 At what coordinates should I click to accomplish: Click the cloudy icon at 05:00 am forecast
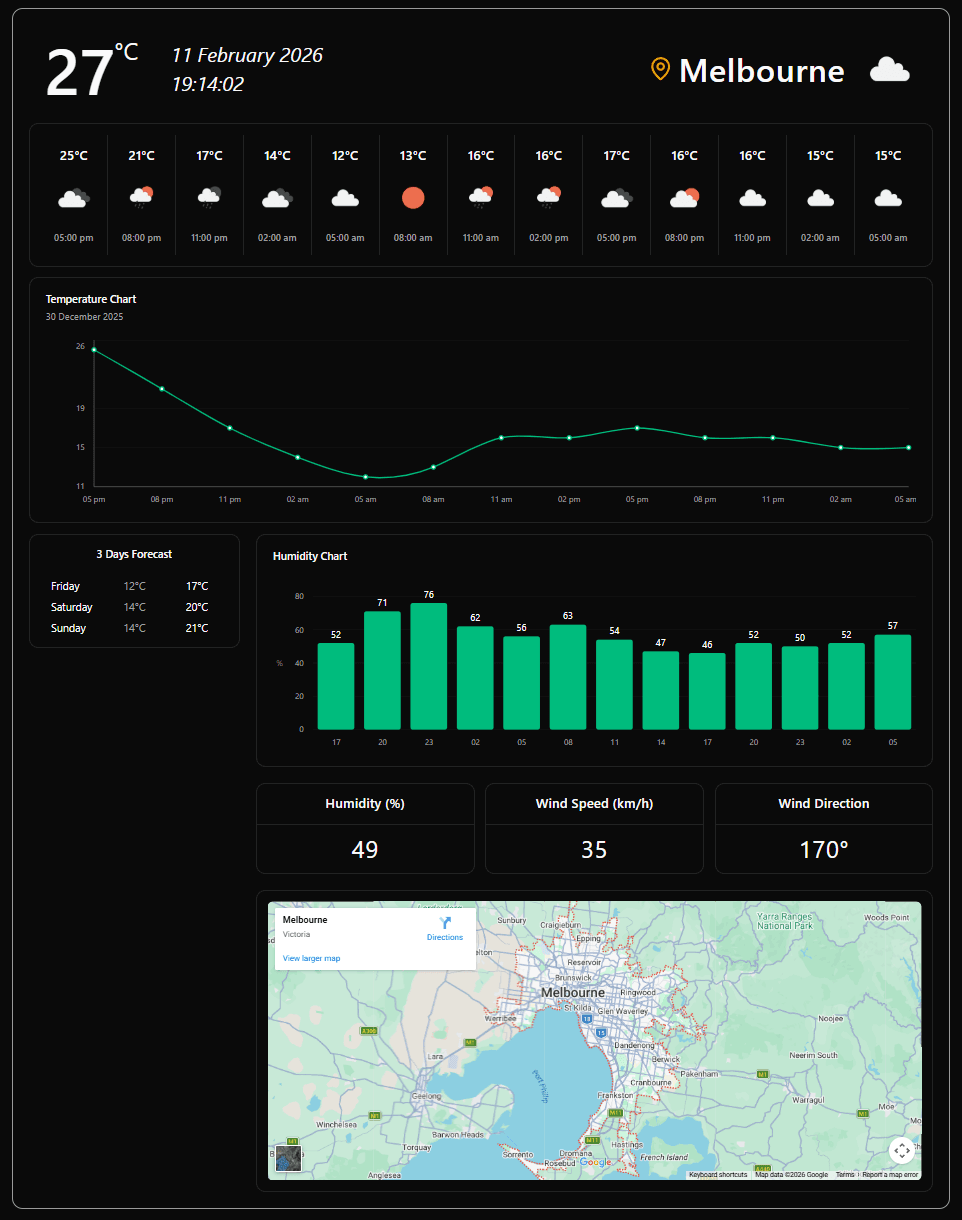[x=344, y=197]
